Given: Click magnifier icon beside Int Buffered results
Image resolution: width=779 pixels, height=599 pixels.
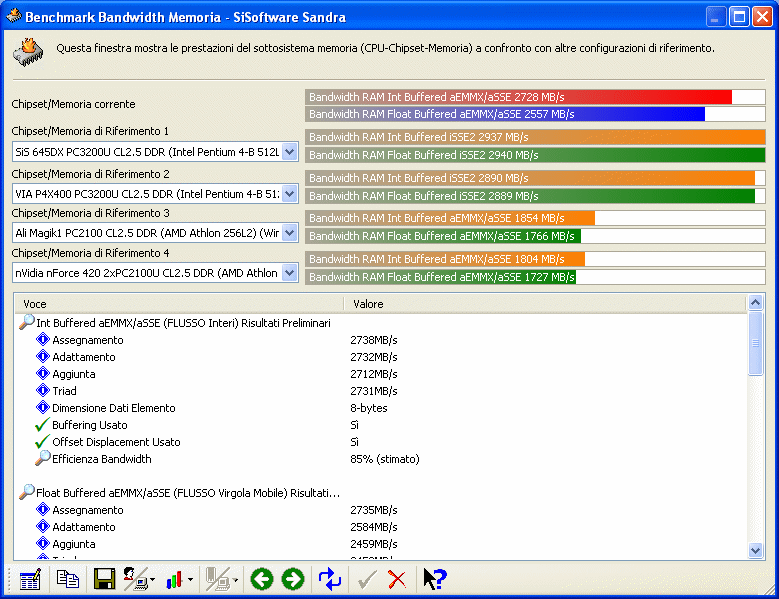Looking at the screenshot, I should [26, 322].
